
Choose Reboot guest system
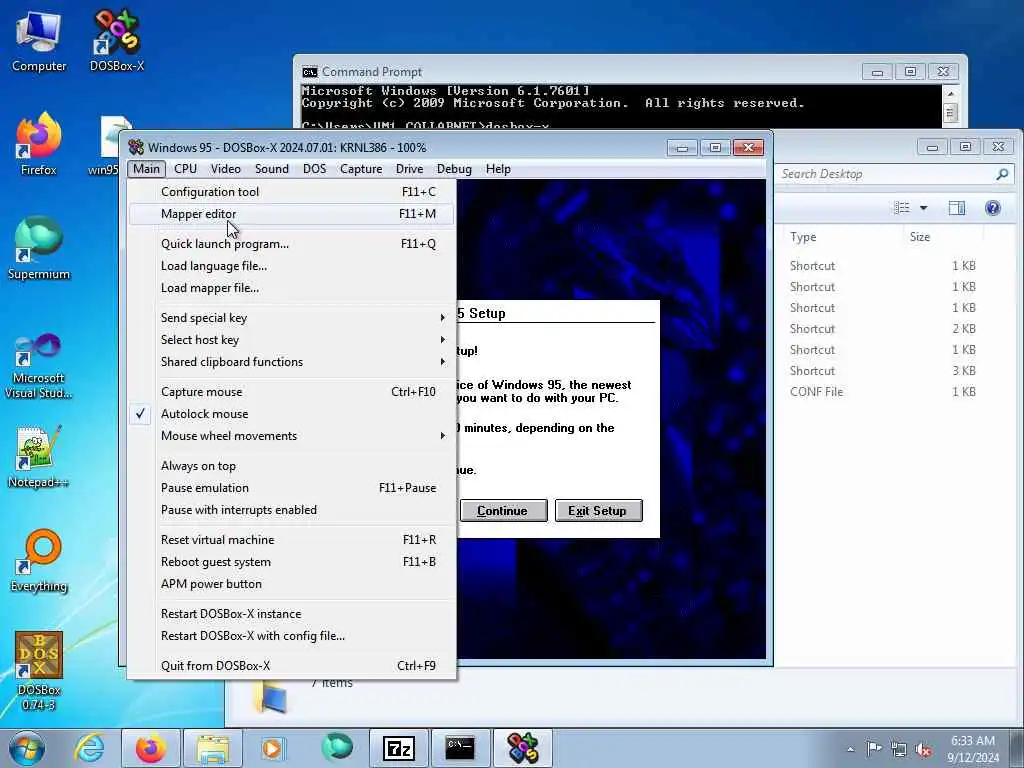coord(291,562)
